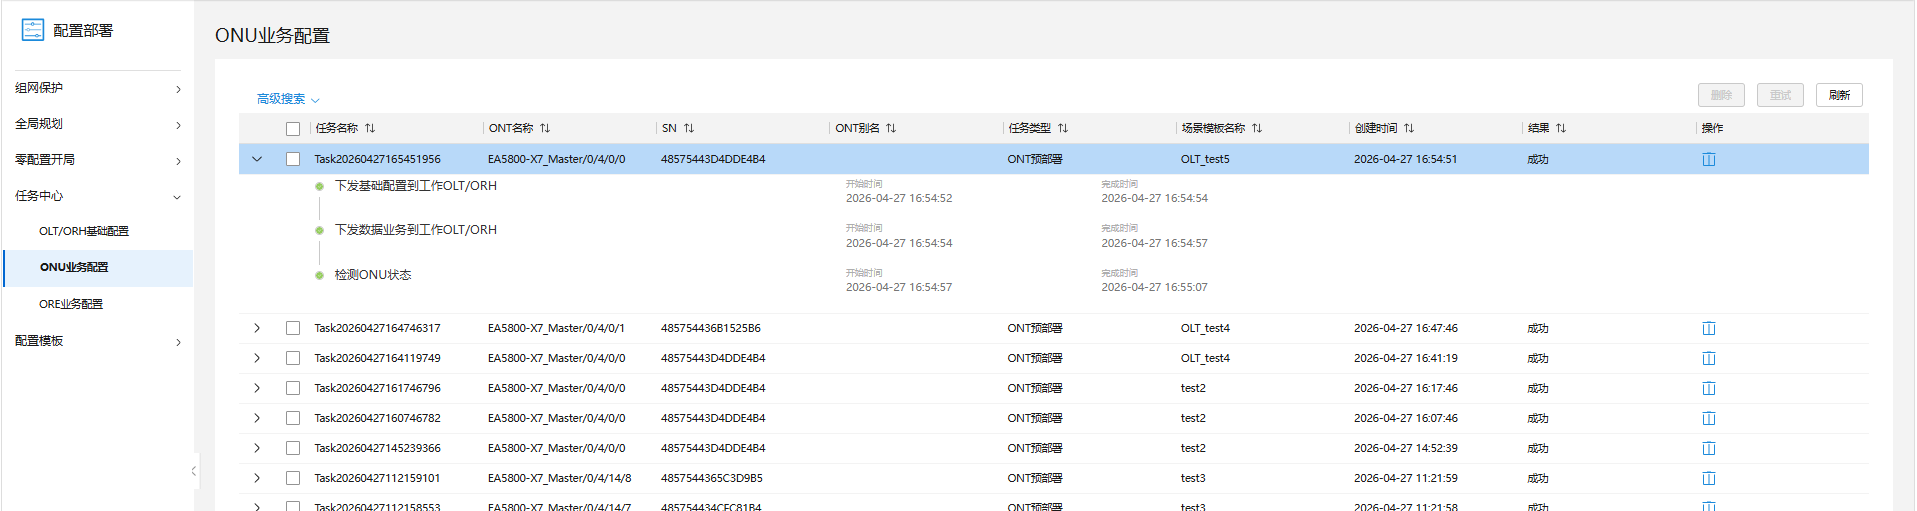The width and height of the screenshot is (1917, 511).
Task: Check the box for Task20260427161746796
Action: tap(293, 388)
